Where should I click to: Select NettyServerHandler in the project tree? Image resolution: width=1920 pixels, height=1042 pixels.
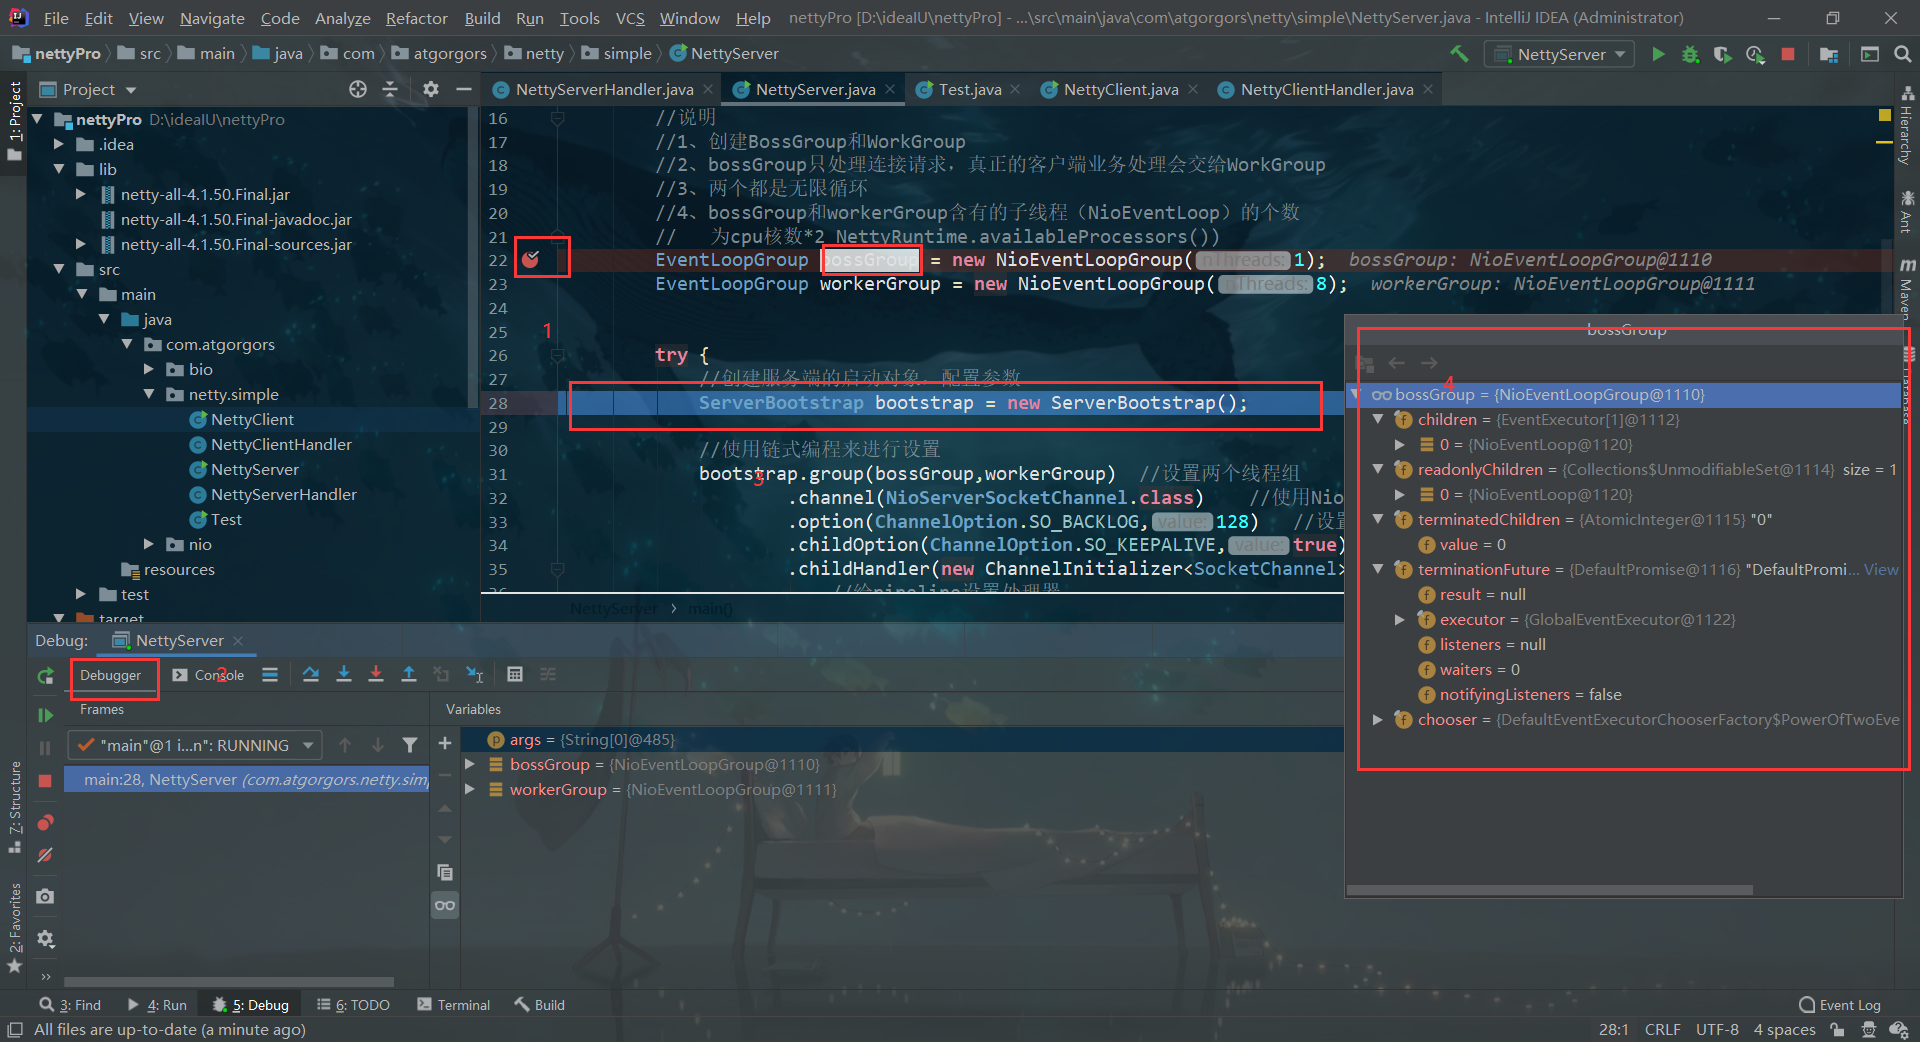pyautogui.click(x=283, y=494)
